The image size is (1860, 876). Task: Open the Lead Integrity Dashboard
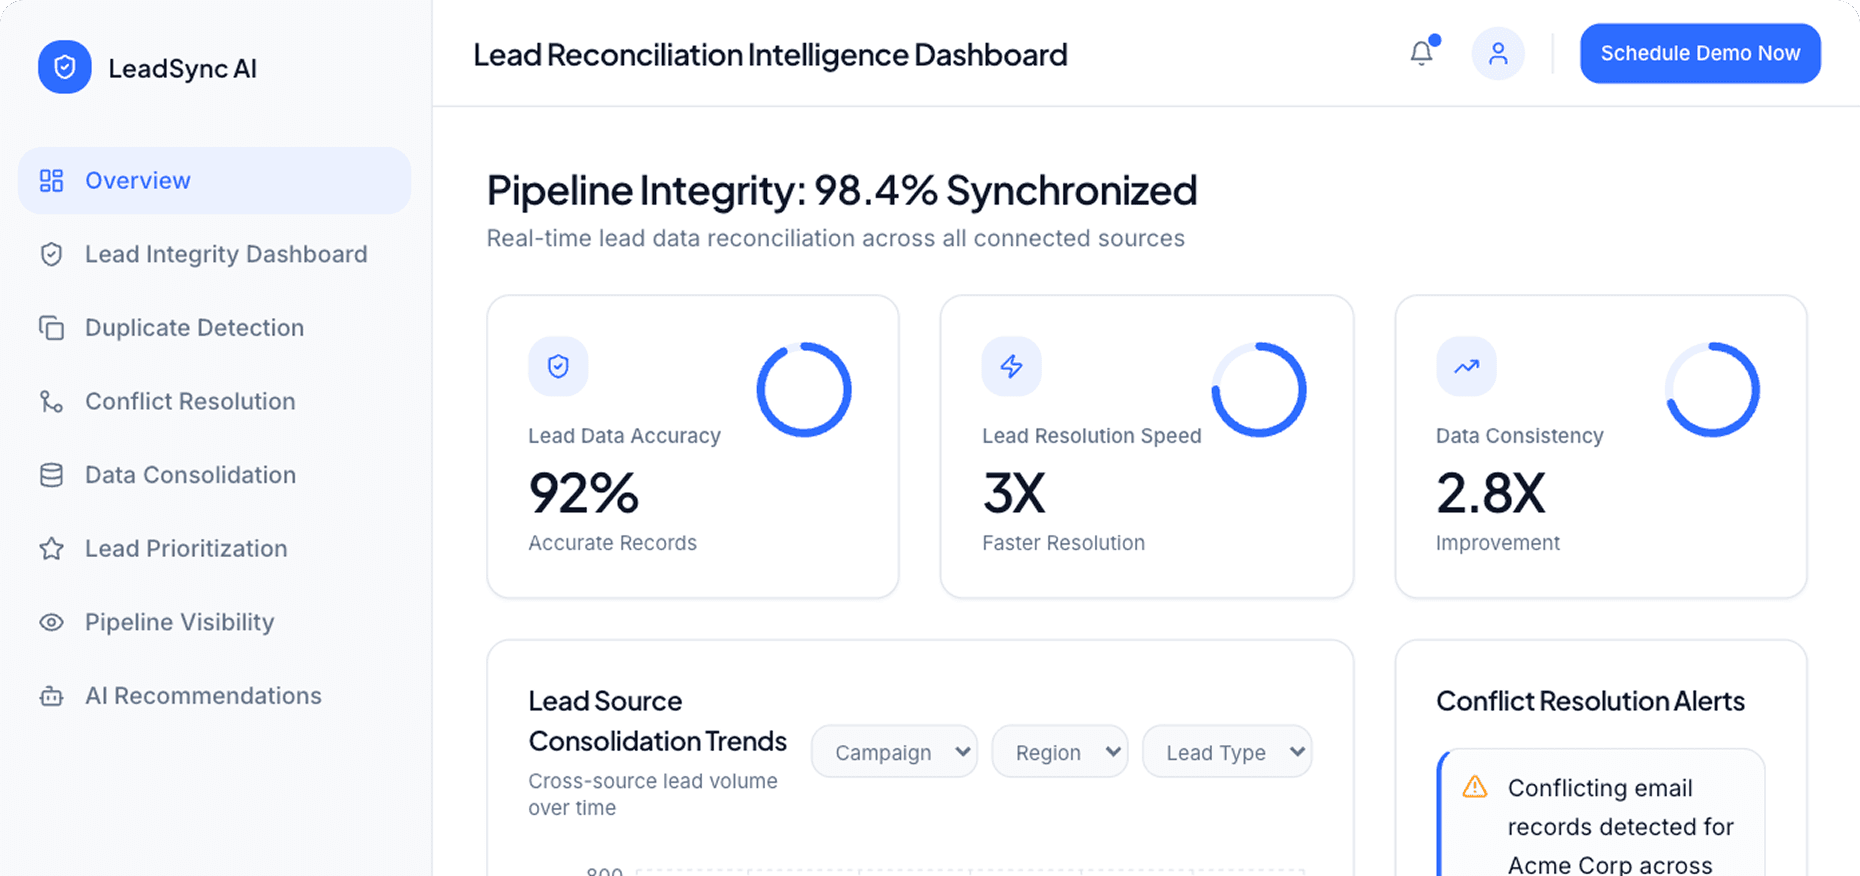225,254
